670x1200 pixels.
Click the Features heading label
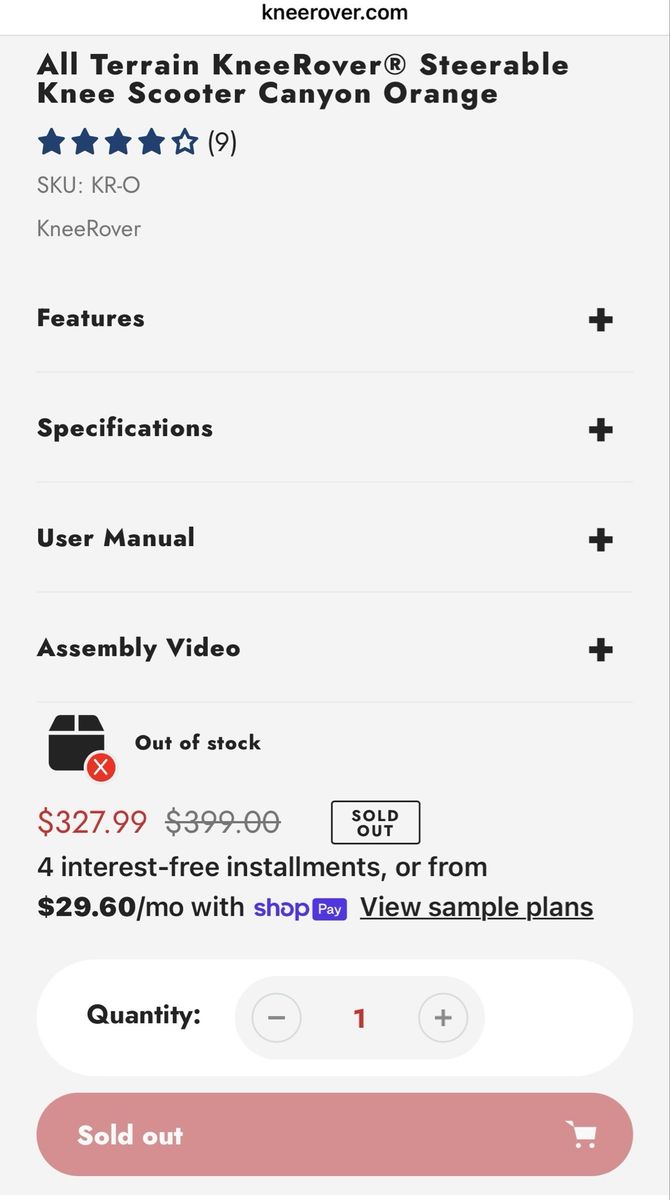[91, 318]
